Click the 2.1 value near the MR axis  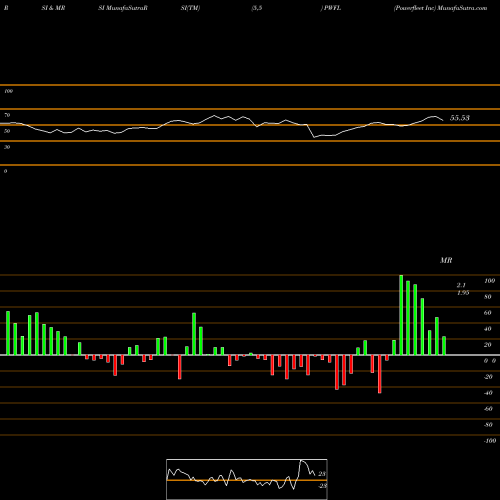click(461, 285)
